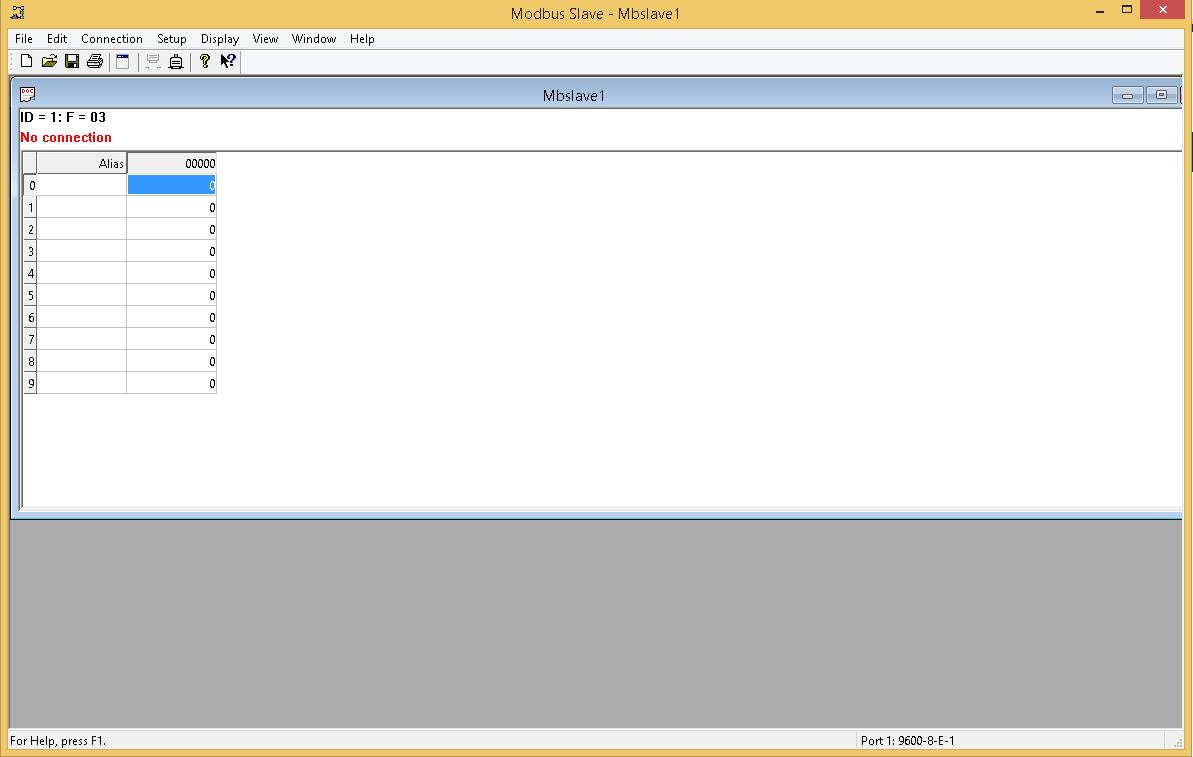This screenshot has width=1193, height=757.
Task: Activate context help arrow tool
Action: click(x=227, y=61)
